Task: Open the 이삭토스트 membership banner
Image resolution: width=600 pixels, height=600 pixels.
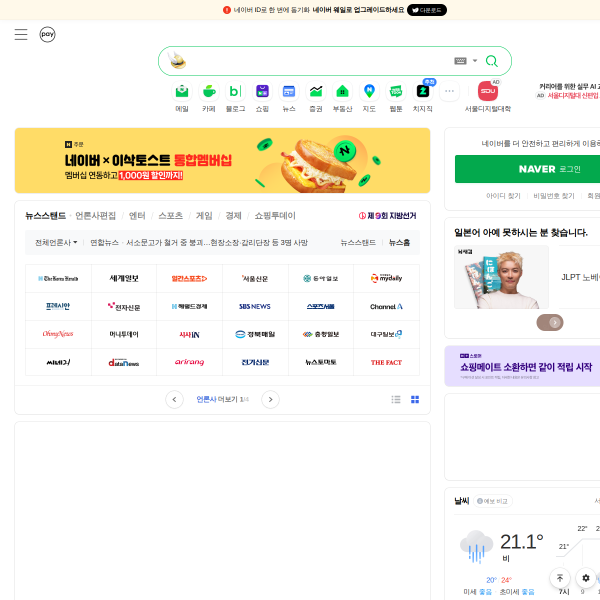Action: pos(222,160)
